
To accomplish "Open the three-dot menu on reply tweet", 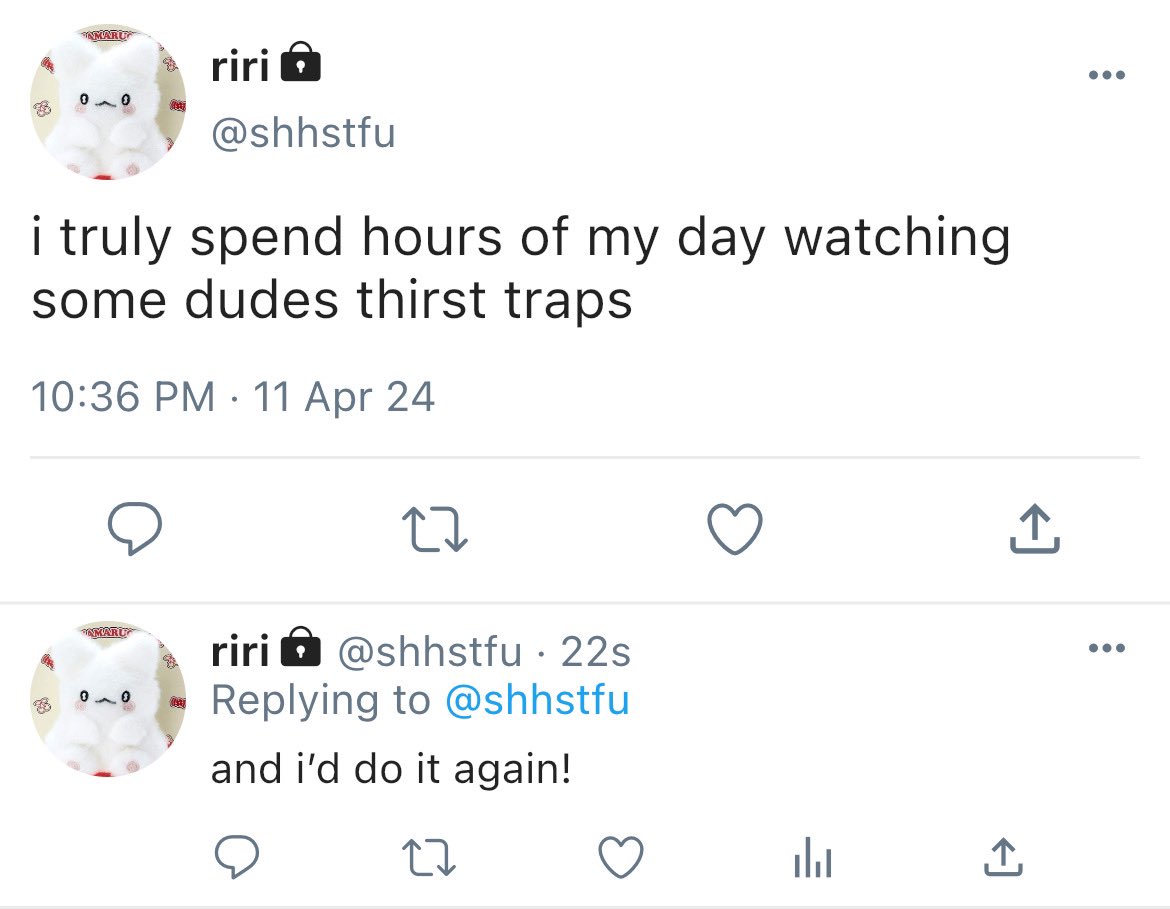I will 1107,647.
